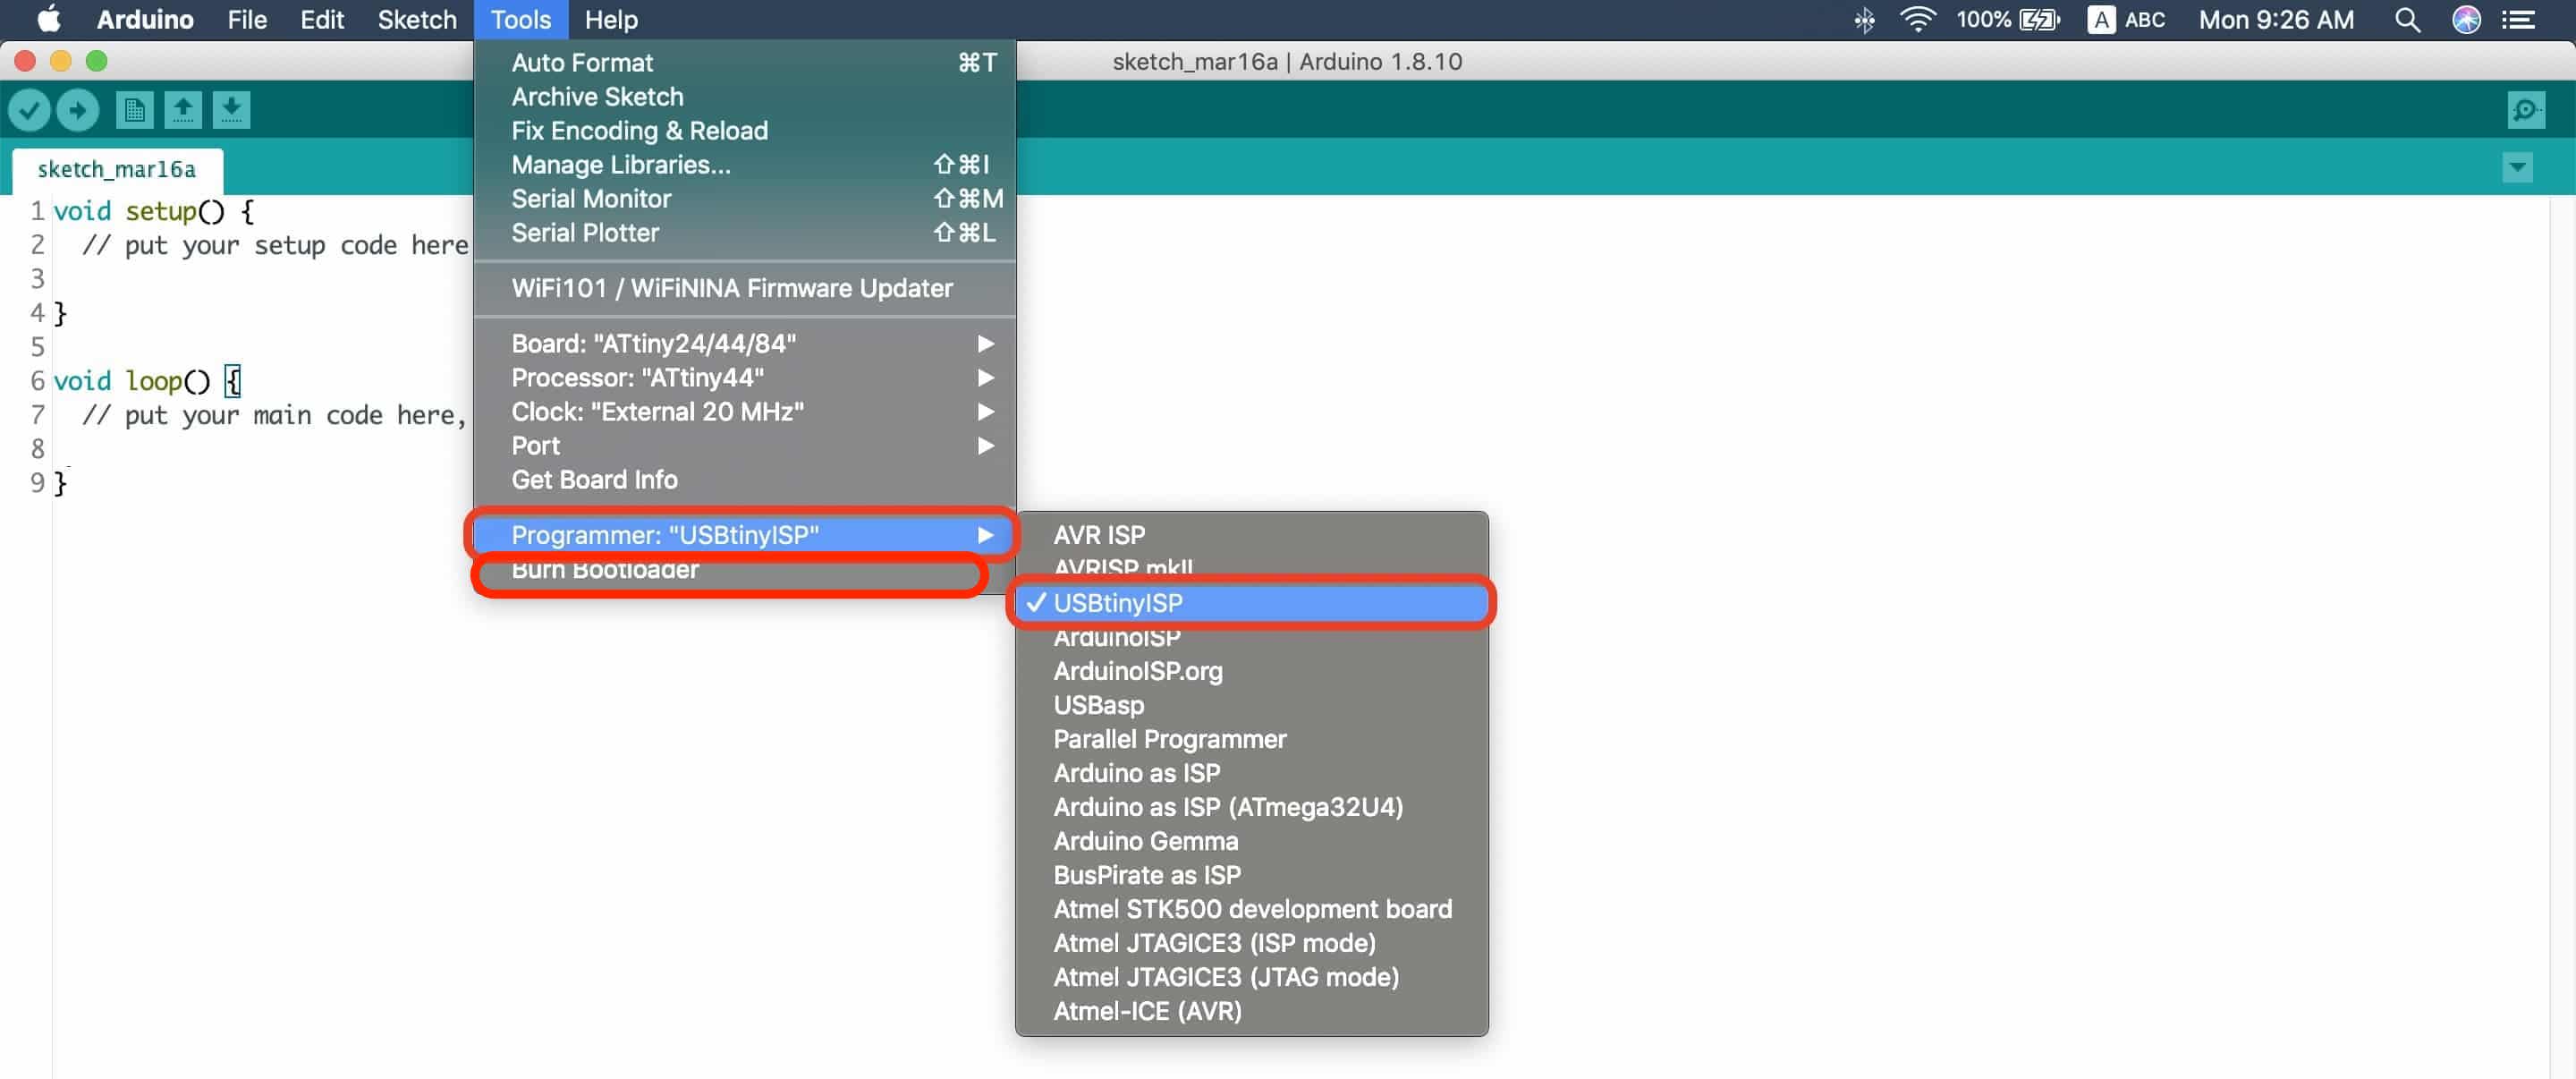Image resolution: width=2576 pixels, height=1079 pixels.
Task: Choose Fix Encoding & Reload
Action: click(x=745, y=131)
